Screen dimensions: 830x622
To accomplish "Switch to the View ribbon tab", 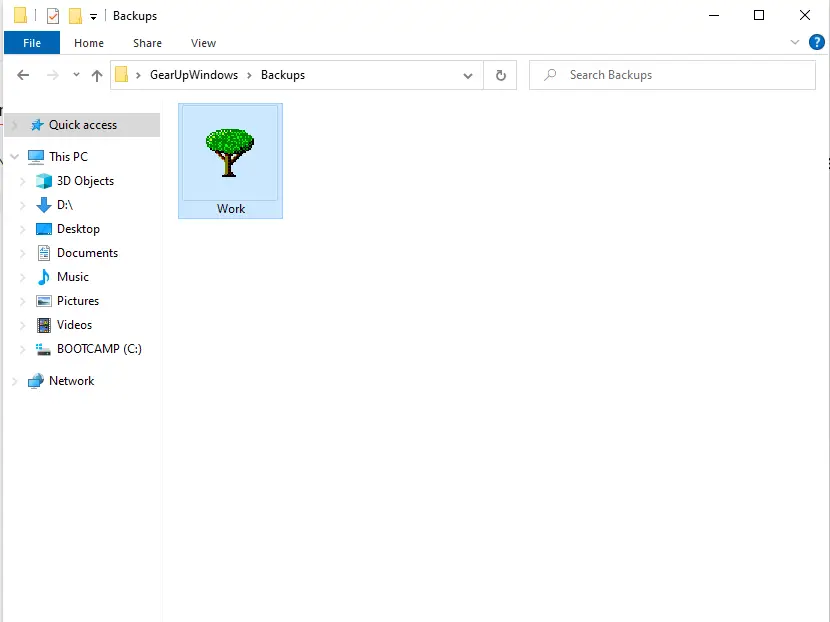I will coord(203,43).
